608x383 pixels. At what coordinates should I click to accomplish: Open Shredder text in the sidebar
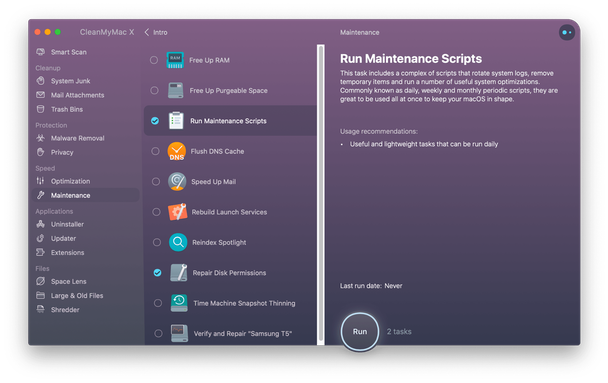tap(65, 310)
